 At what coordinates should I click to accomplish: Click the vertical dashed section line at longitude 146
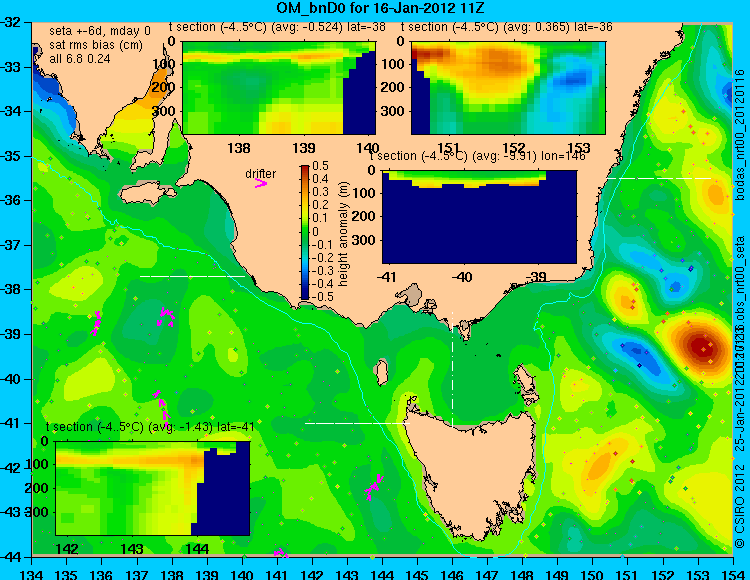pos(452,368)
